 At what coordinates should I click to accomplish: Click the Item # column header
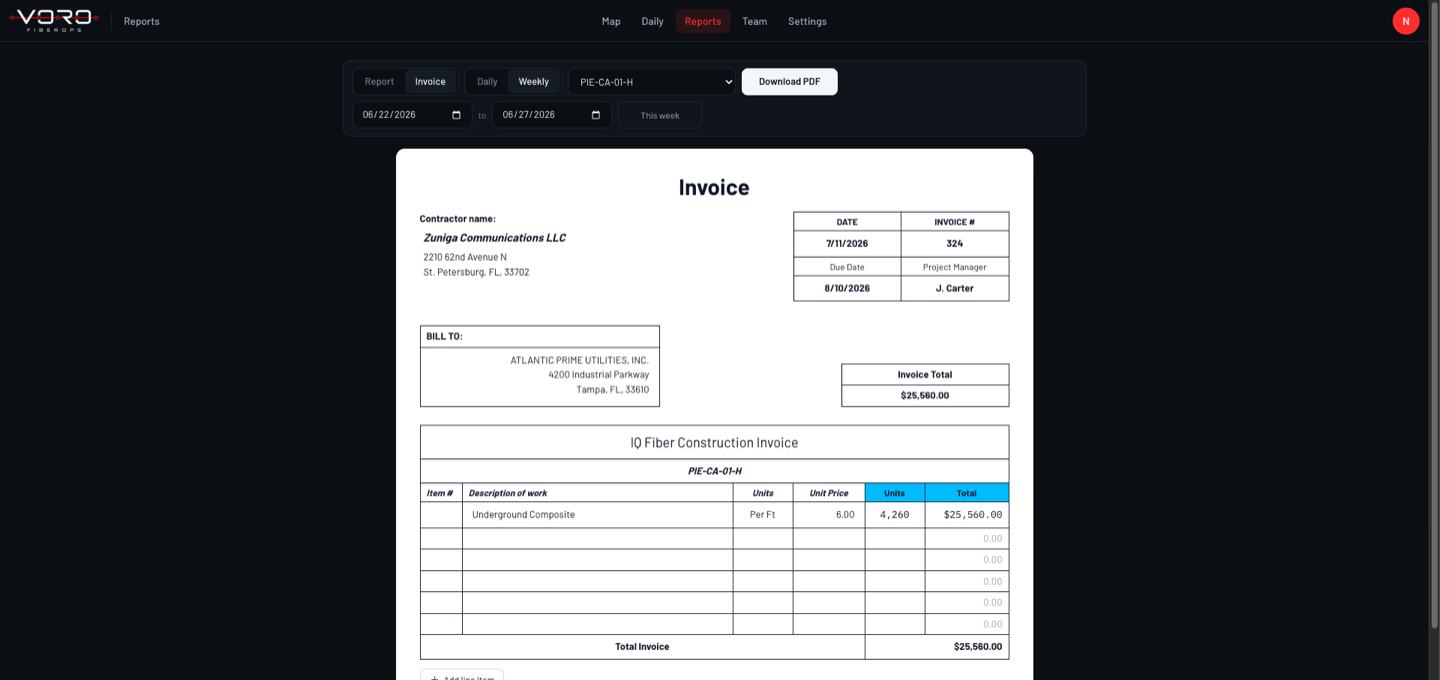point(441,493)
